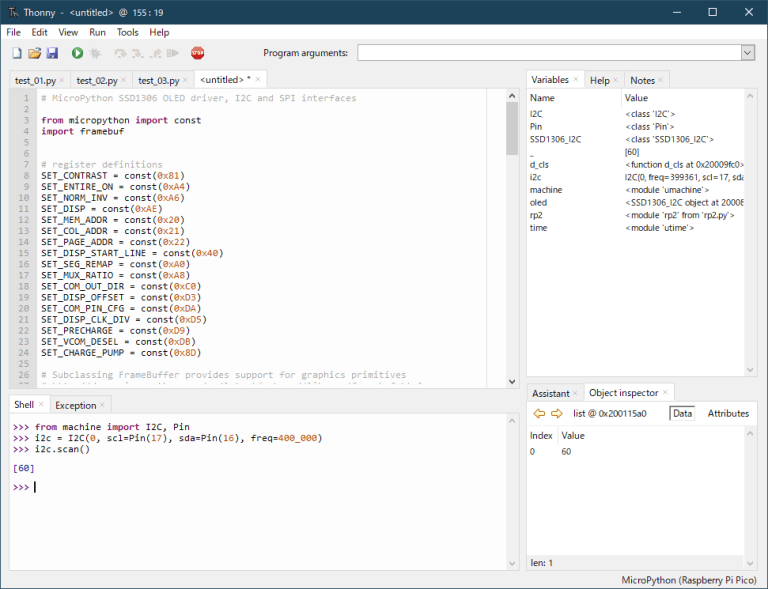This screenshot has height=589, width=768.
Task: Close the test_03.py tab
Action: (x=187, y=80)
